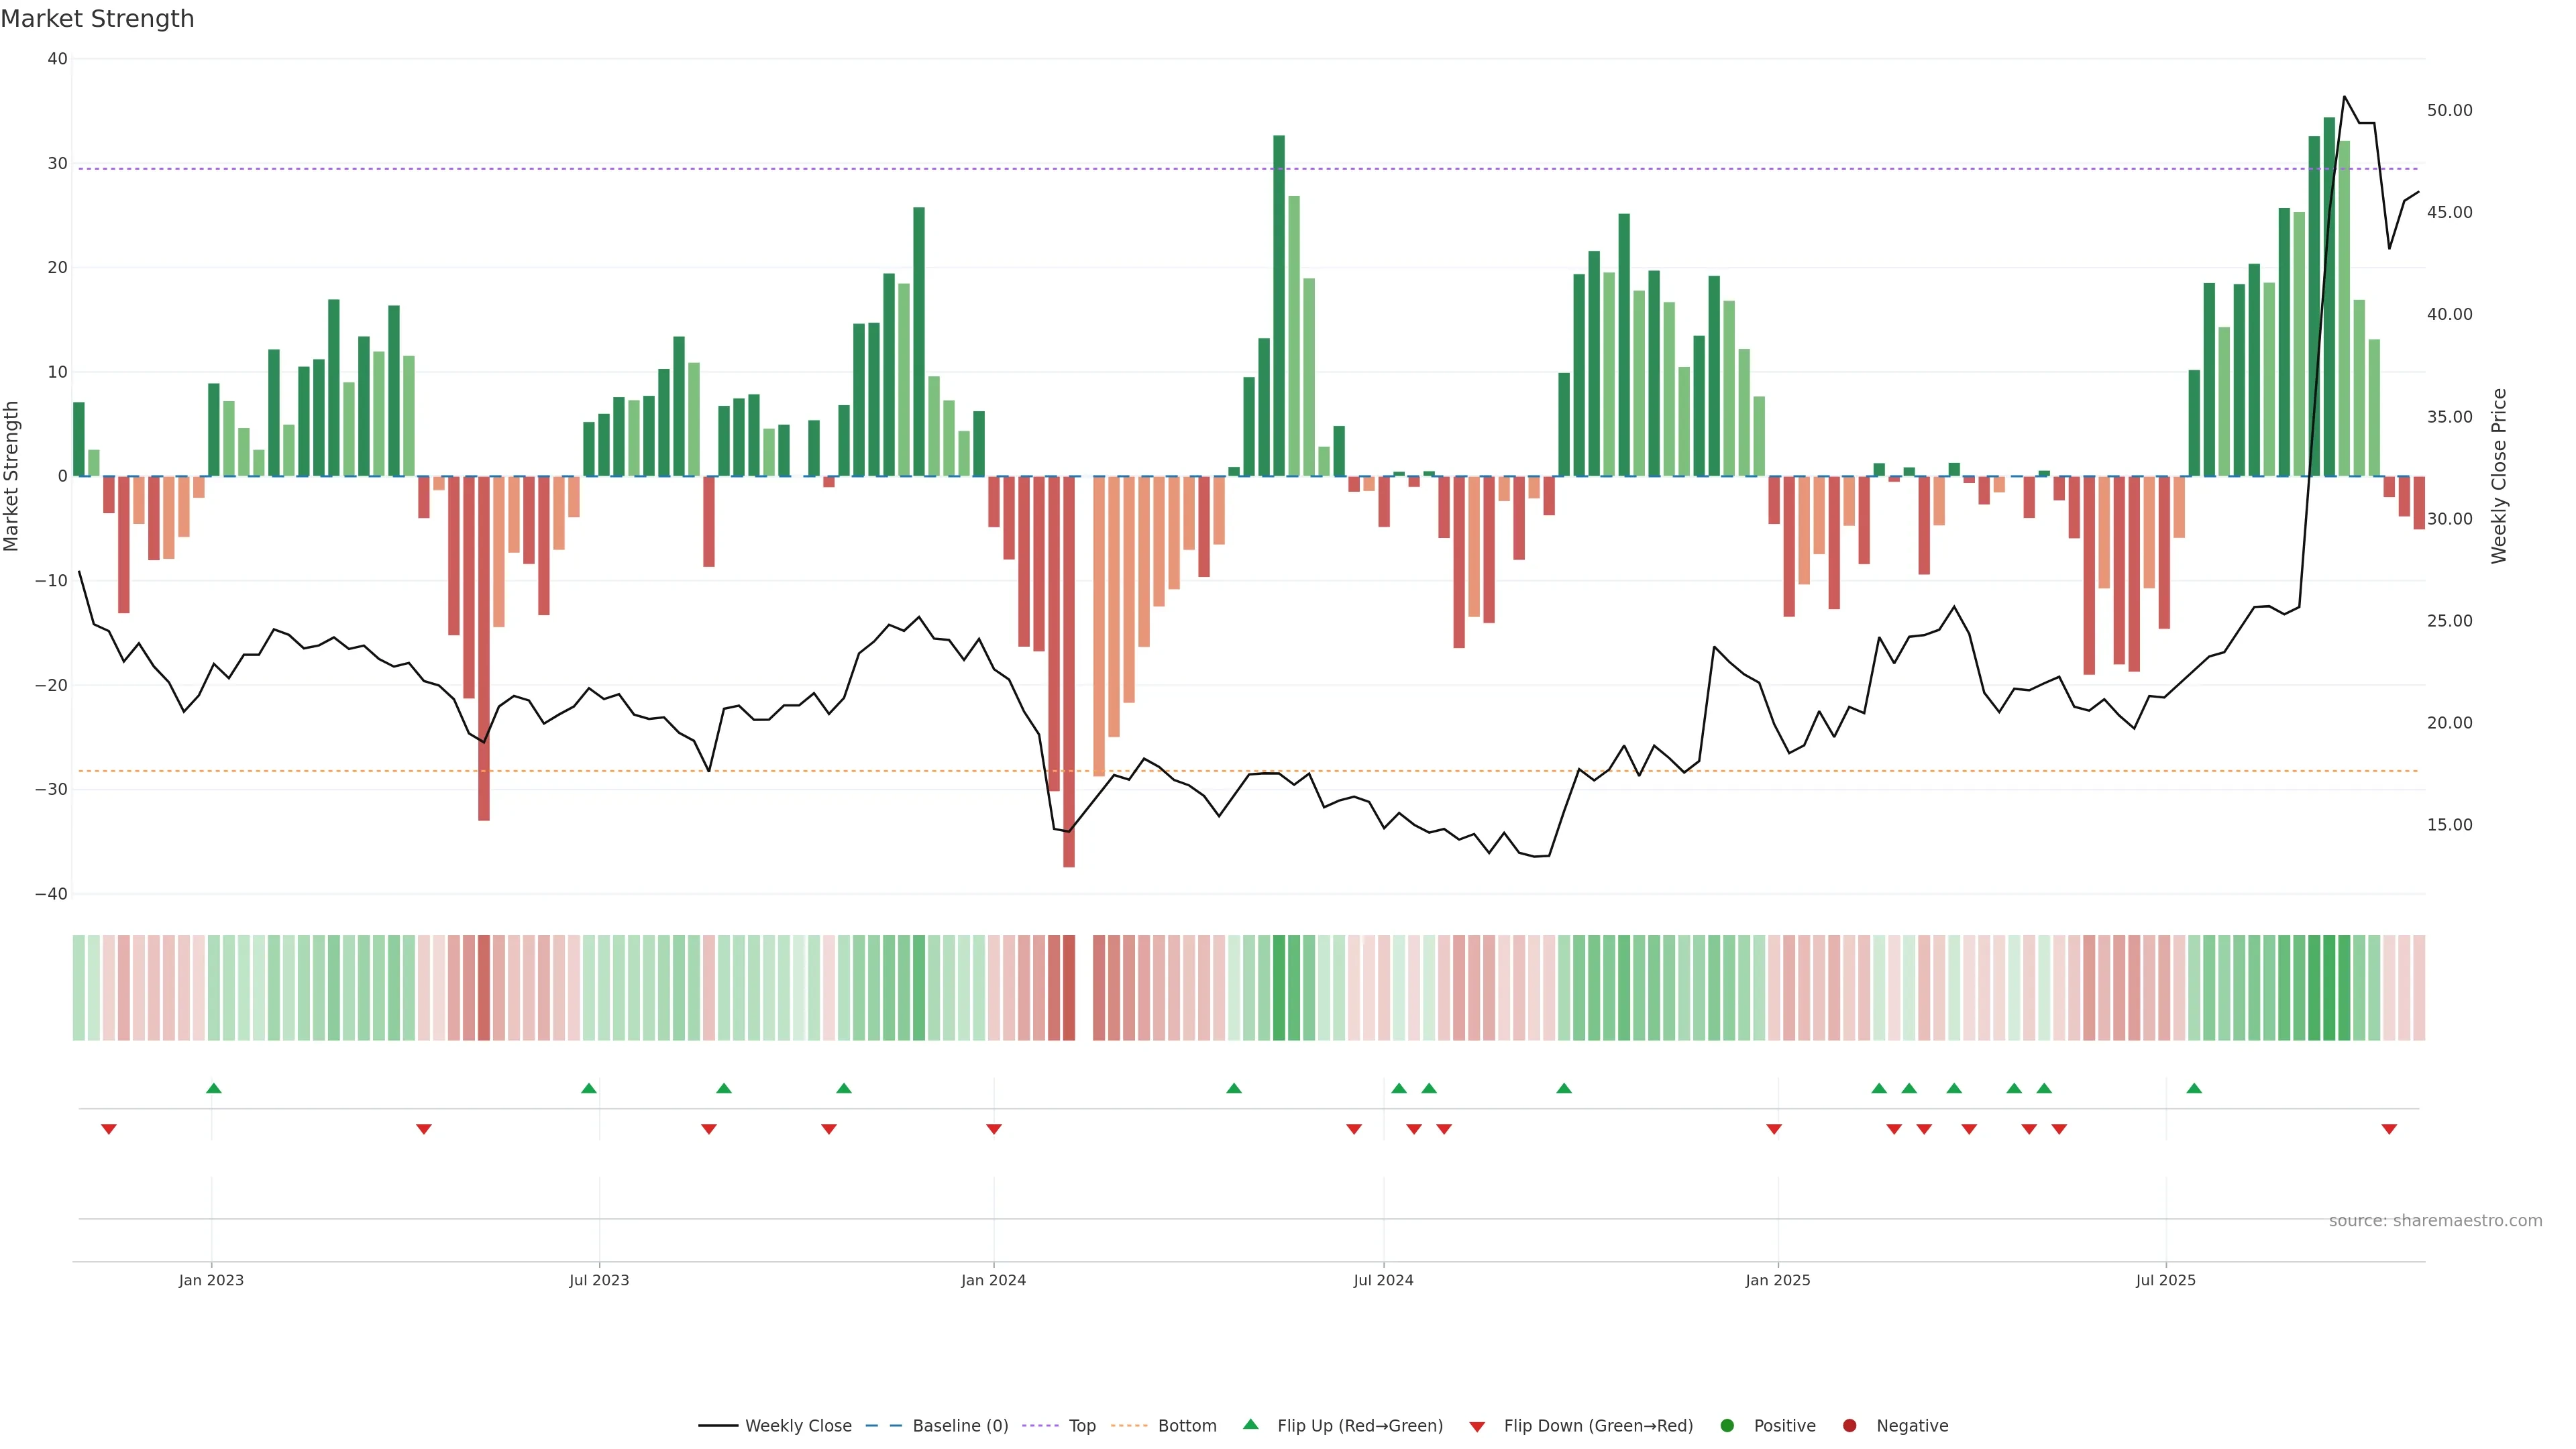Viewport: 2576px width, 1449px height.
Task: Toggle Weekly Close legend entry
Action: pos(797,1426)
